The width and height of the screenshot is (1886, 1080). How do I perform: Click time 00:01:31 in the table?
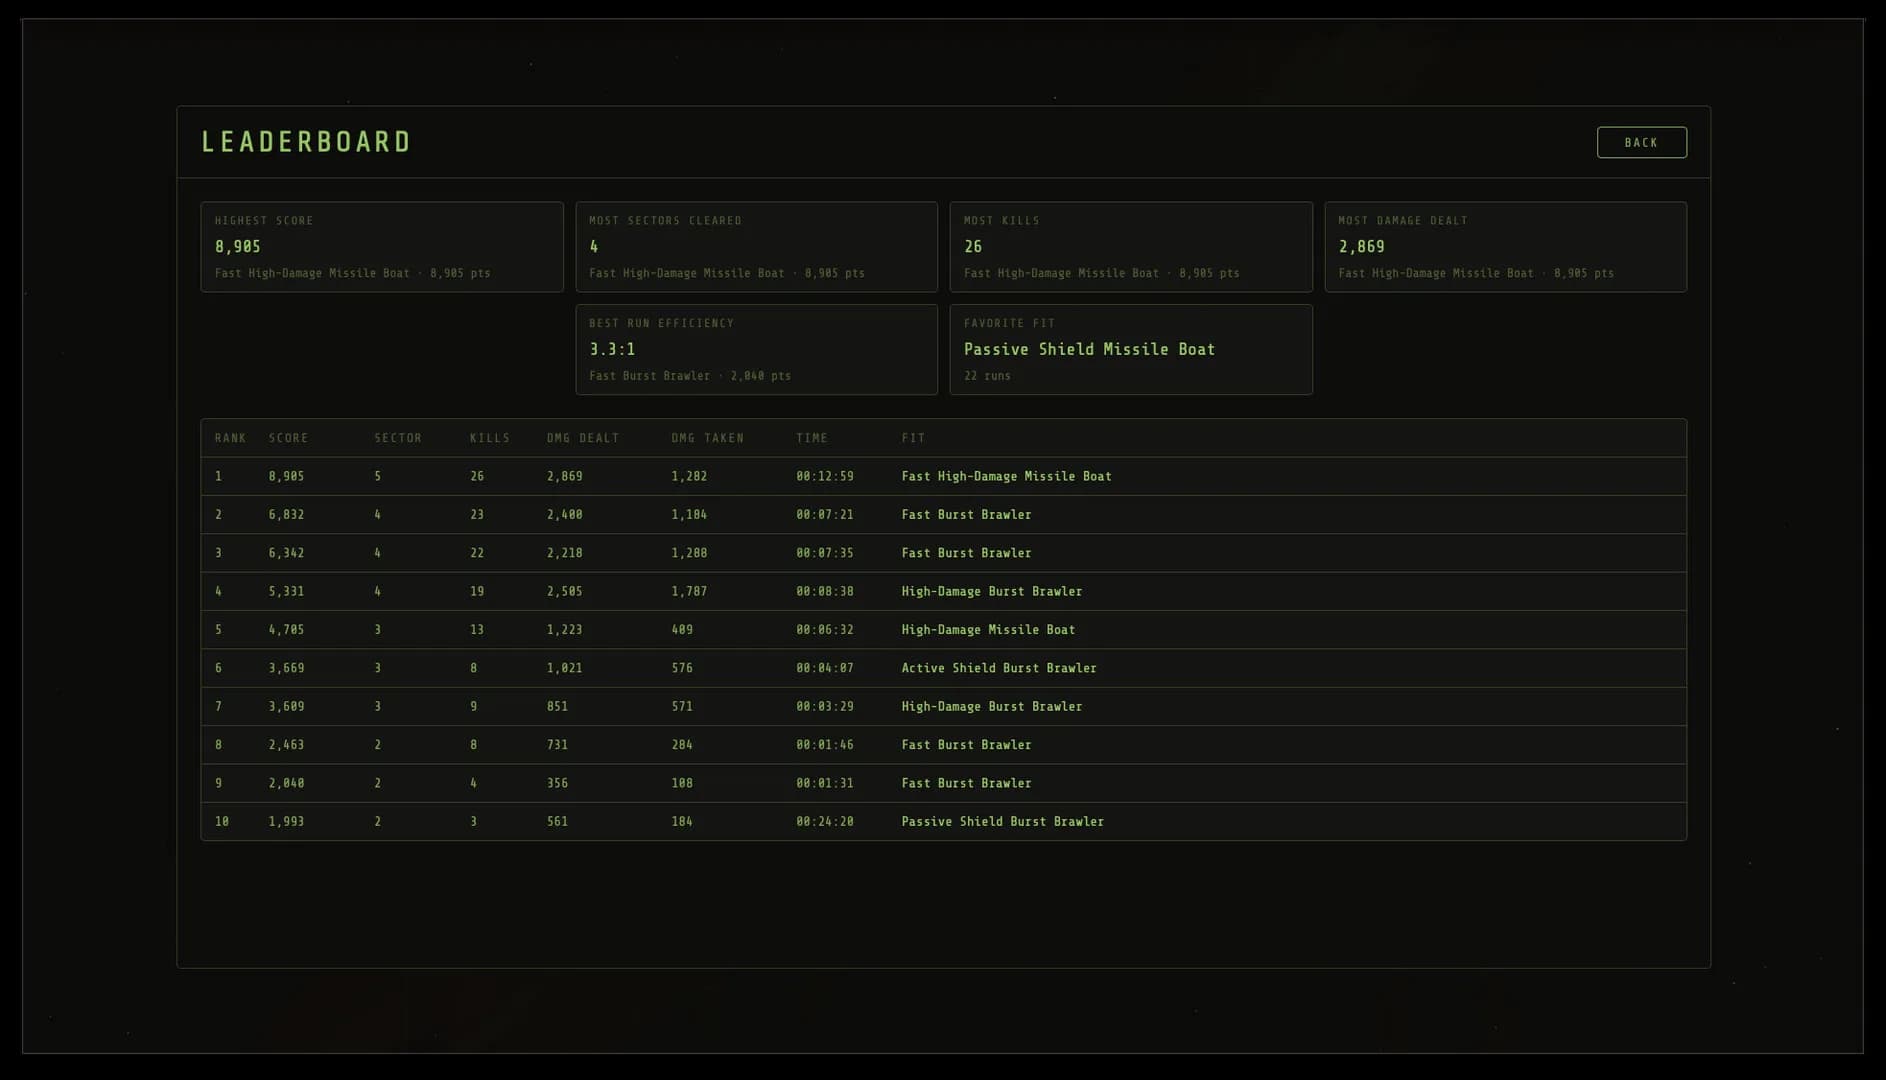coord(825,783)
